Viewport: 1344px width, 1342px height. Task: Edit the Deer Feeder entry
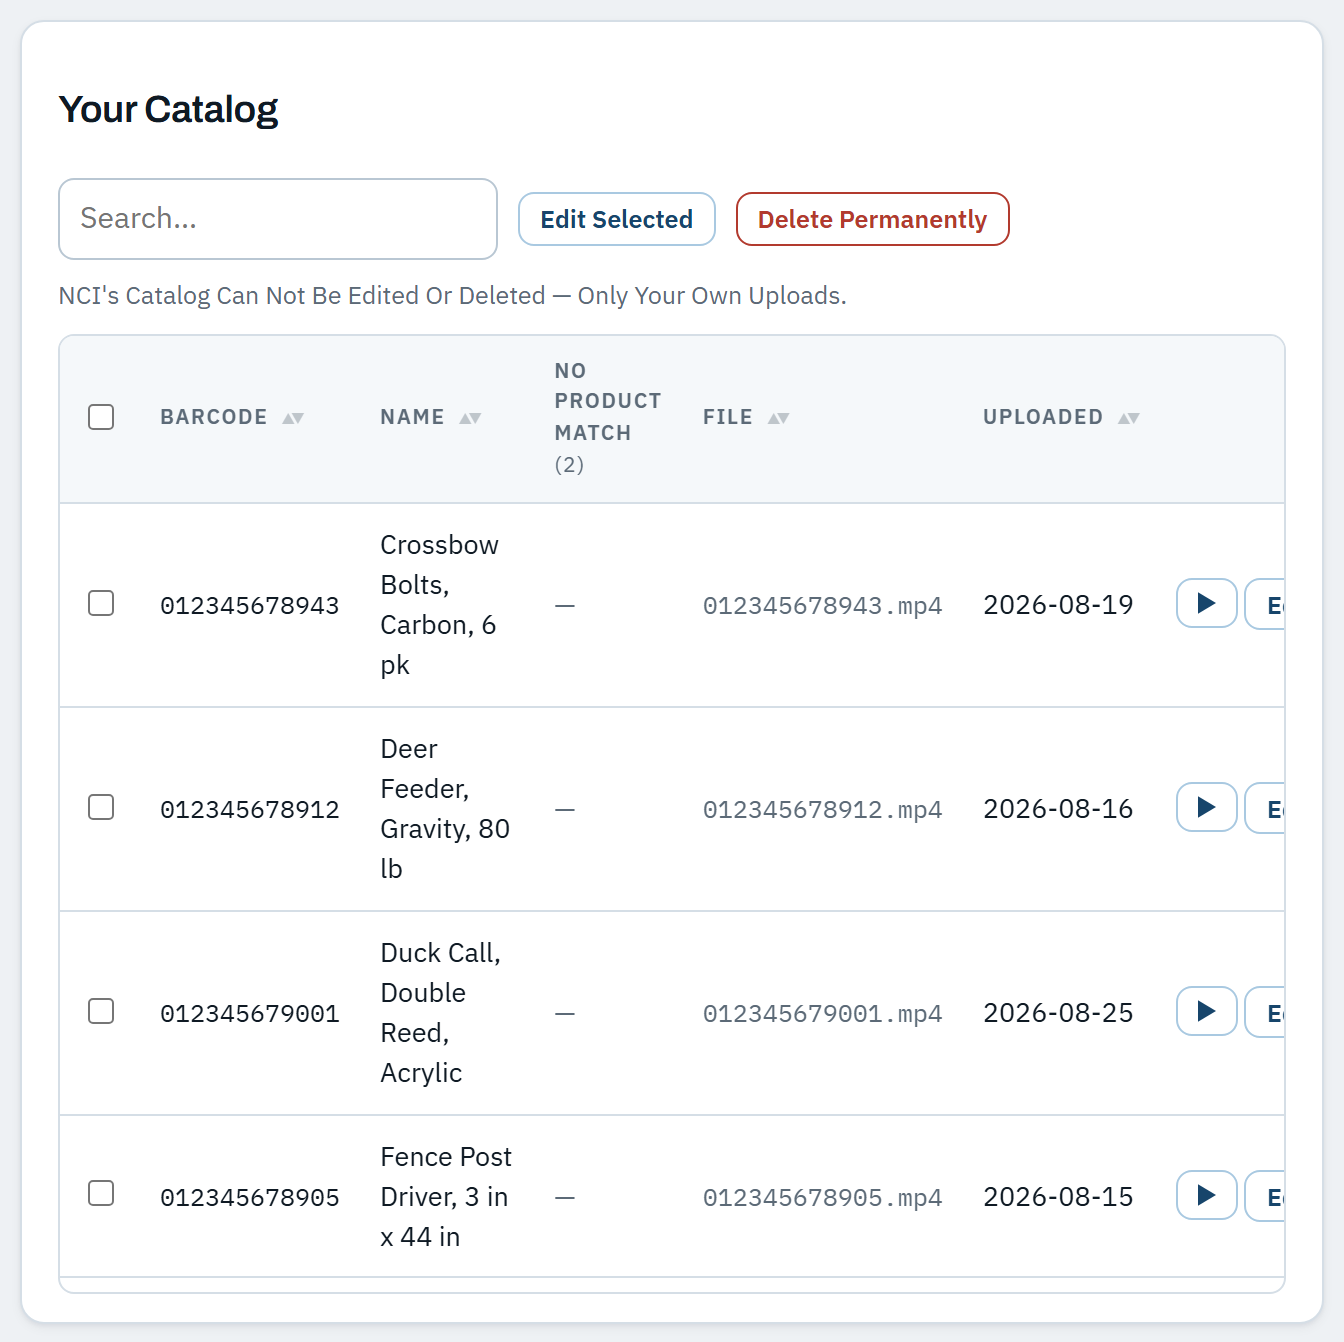point(1265,808)
